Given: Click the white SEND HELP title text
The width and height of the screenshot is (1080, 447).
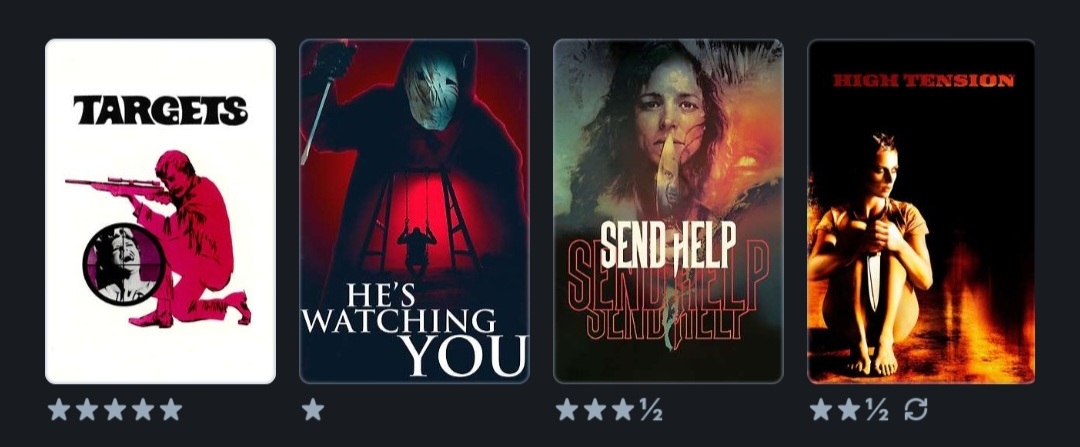Looking at the screenshot, I should [668, 245].
